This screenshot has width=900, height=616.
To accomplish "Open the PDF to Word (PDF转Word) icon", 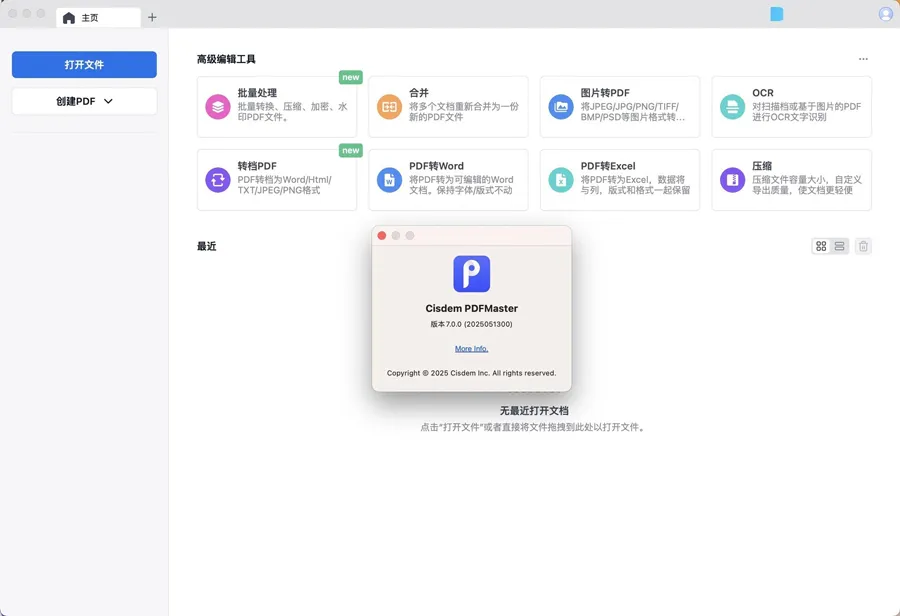I will [x=389, y=180].
